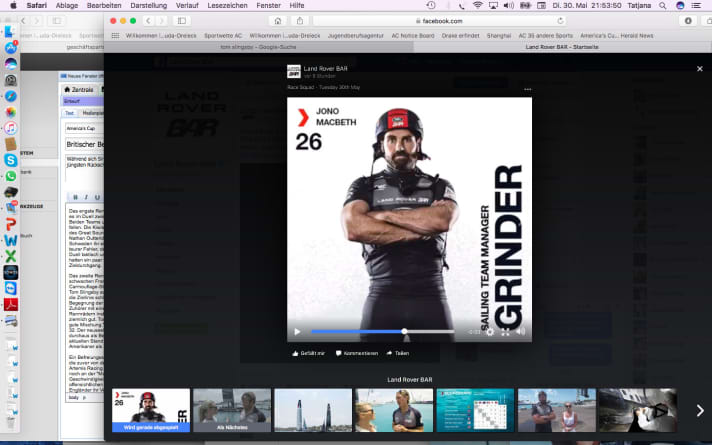
Task: Launch TeamViewer from the Dock
Action: (10, 288)
